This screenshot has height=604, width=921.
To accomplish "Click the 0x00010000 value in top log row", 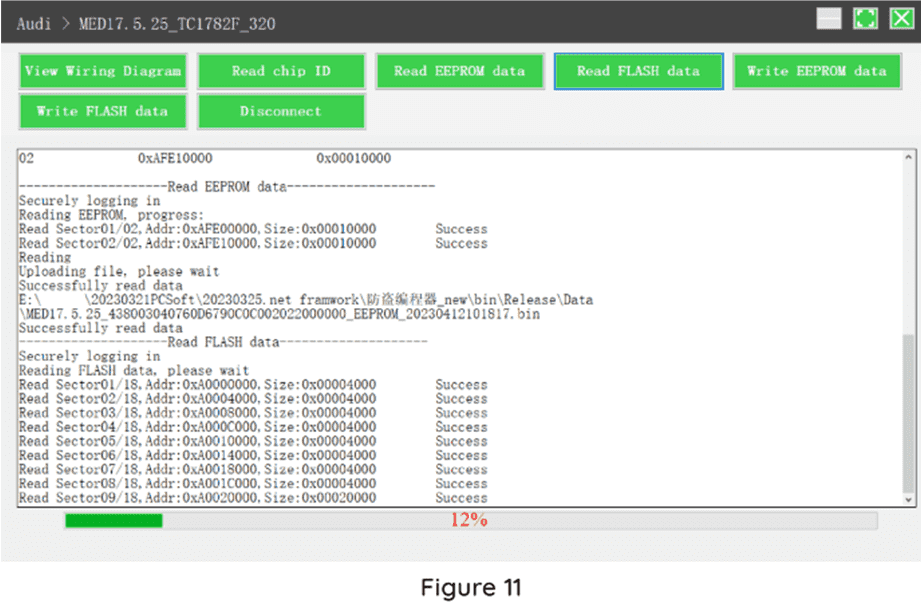I will click(354, 158).
